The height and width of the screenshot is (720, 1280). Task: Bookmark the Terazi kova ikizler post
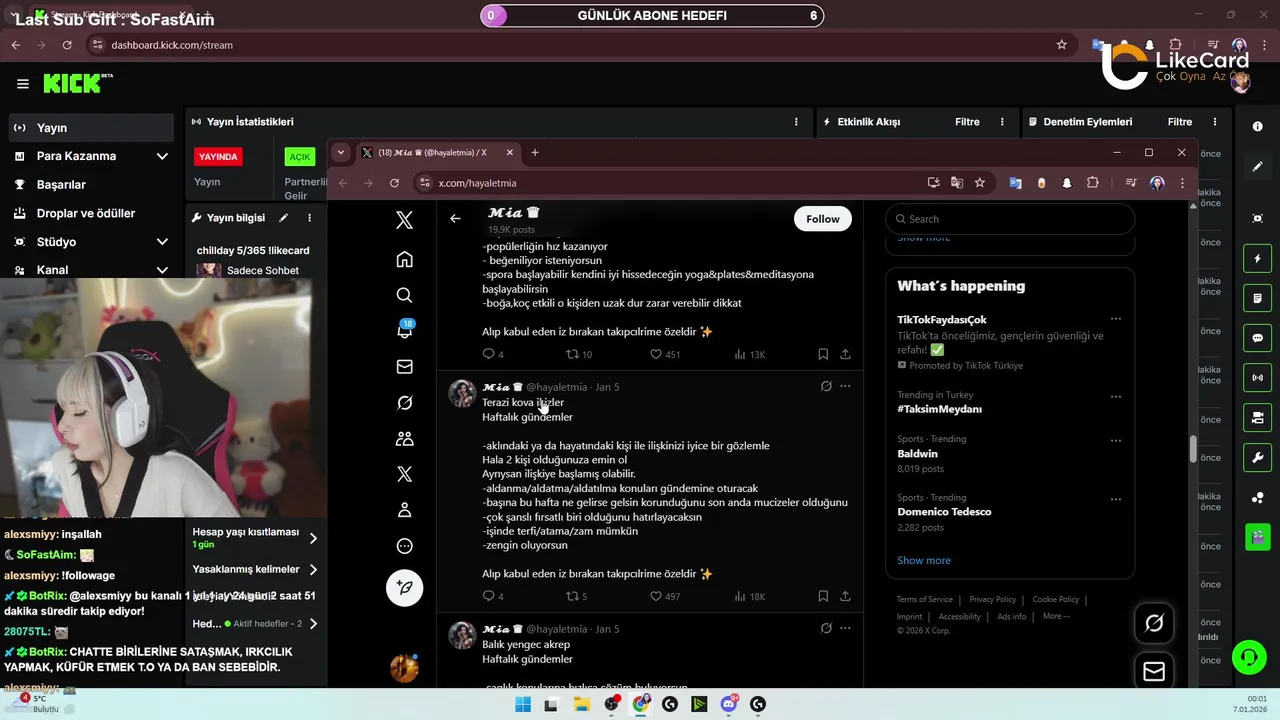tap(823, 596)
